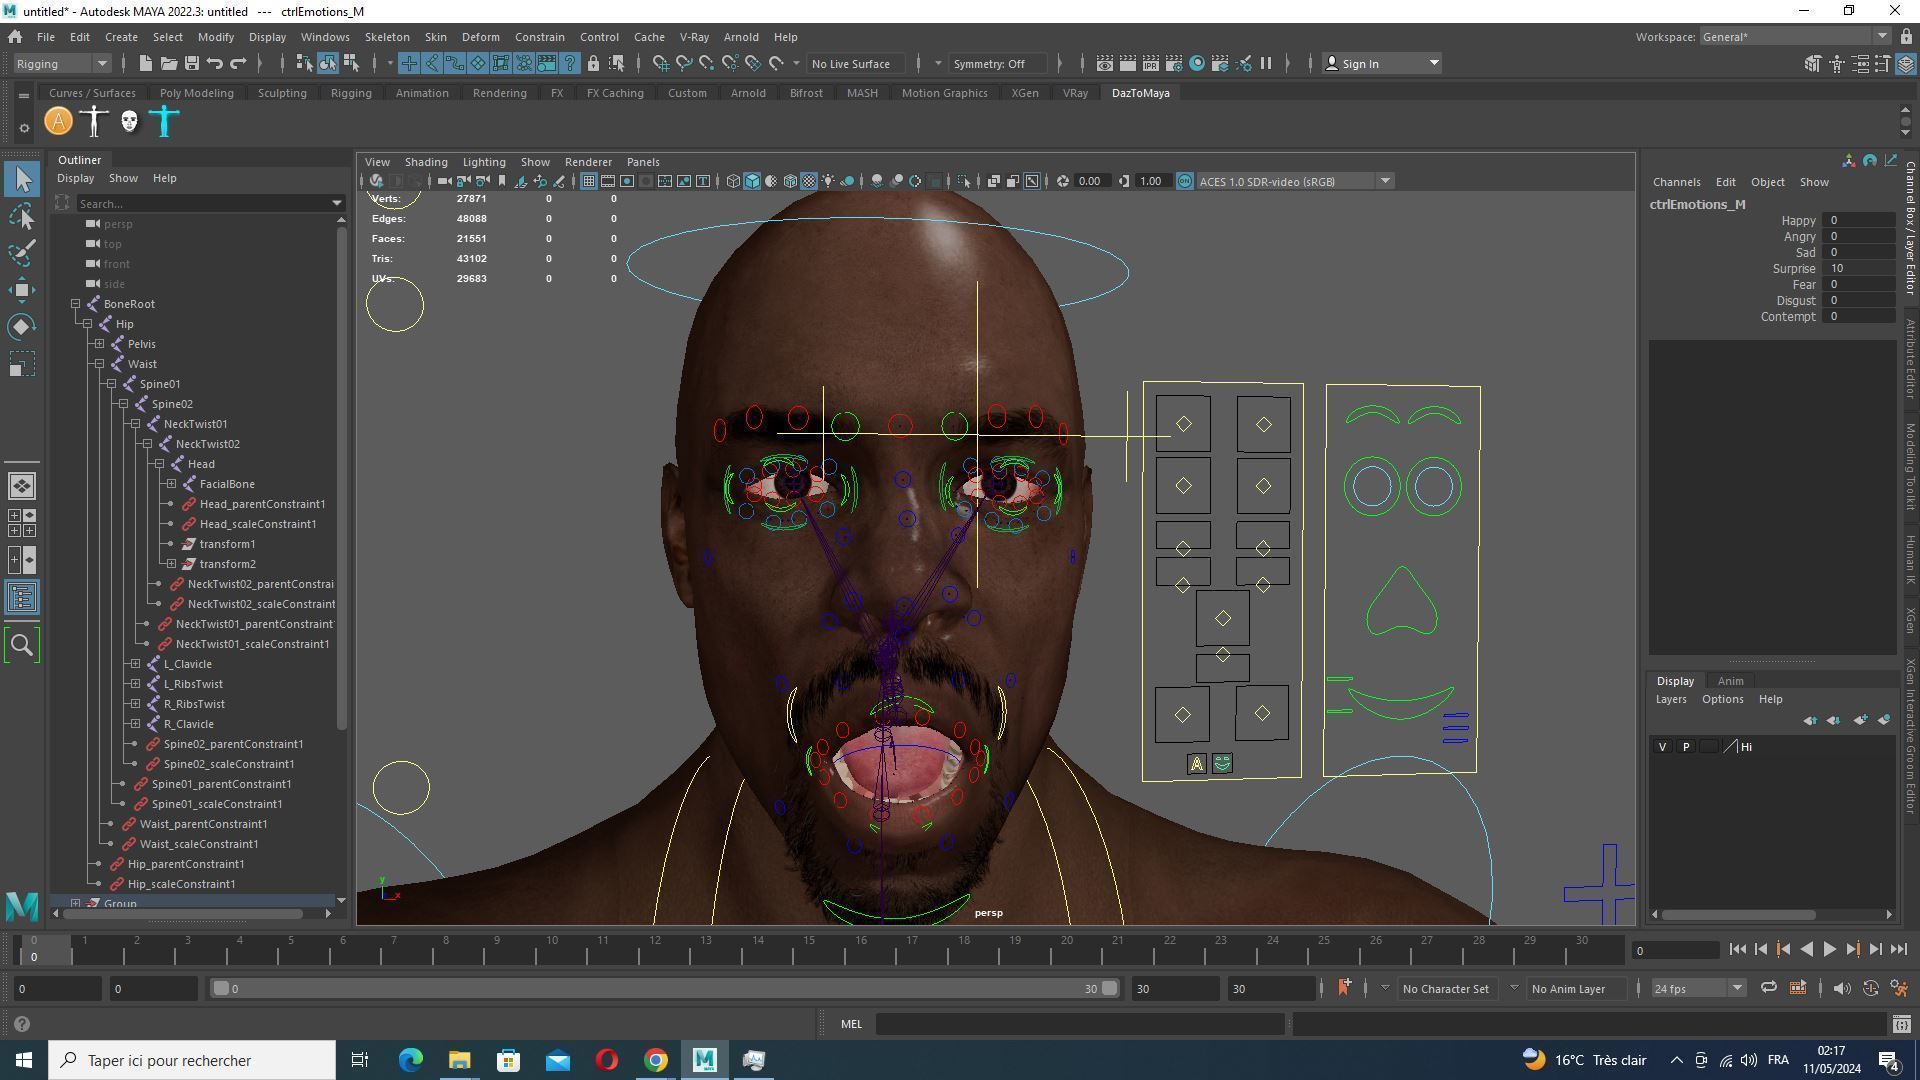Click the Save Scene icon
The image size is (1920, 1080).
[x=191, y=63]
